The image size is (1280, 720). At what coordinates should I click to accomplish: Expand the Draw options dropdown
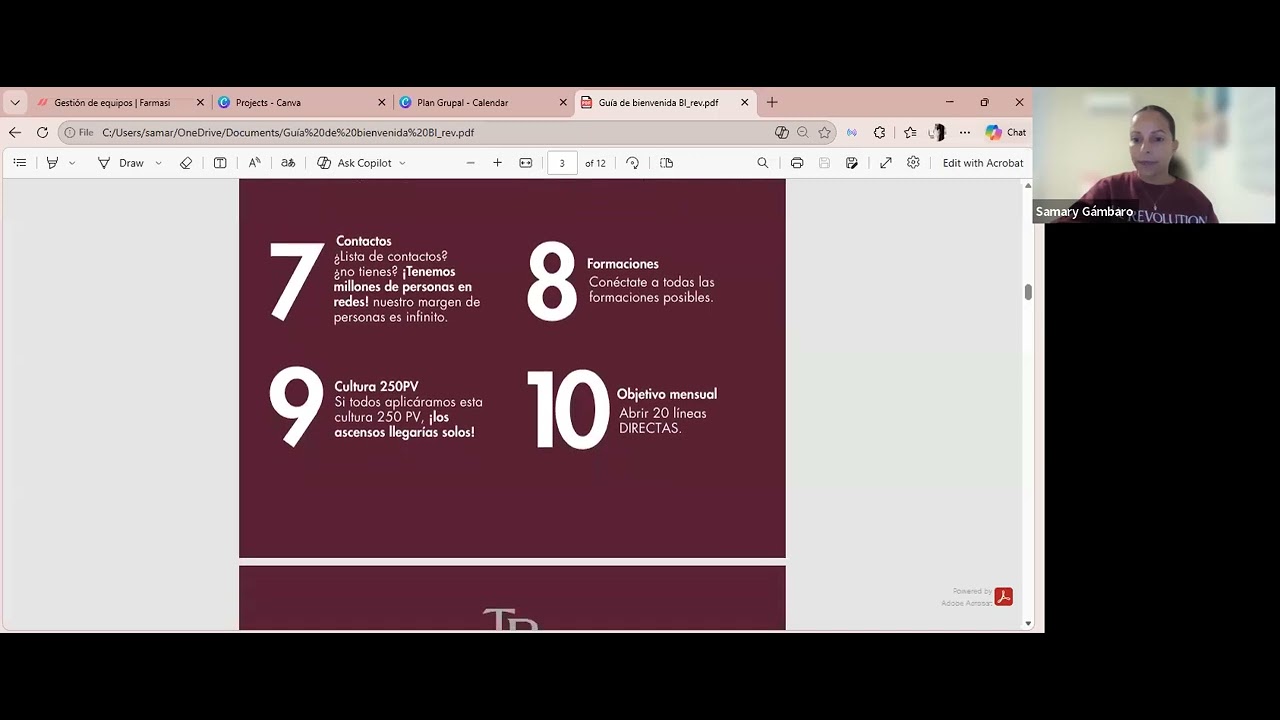(158, 163)
